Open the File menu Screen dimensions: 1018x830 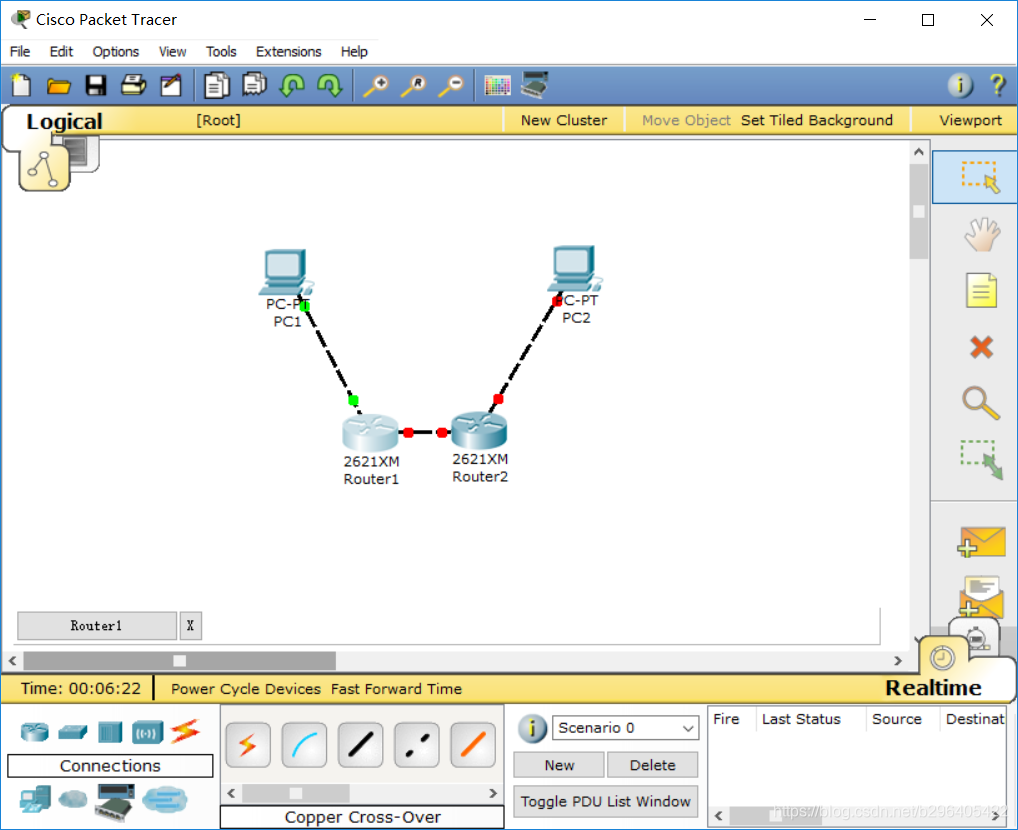(19, 51)
